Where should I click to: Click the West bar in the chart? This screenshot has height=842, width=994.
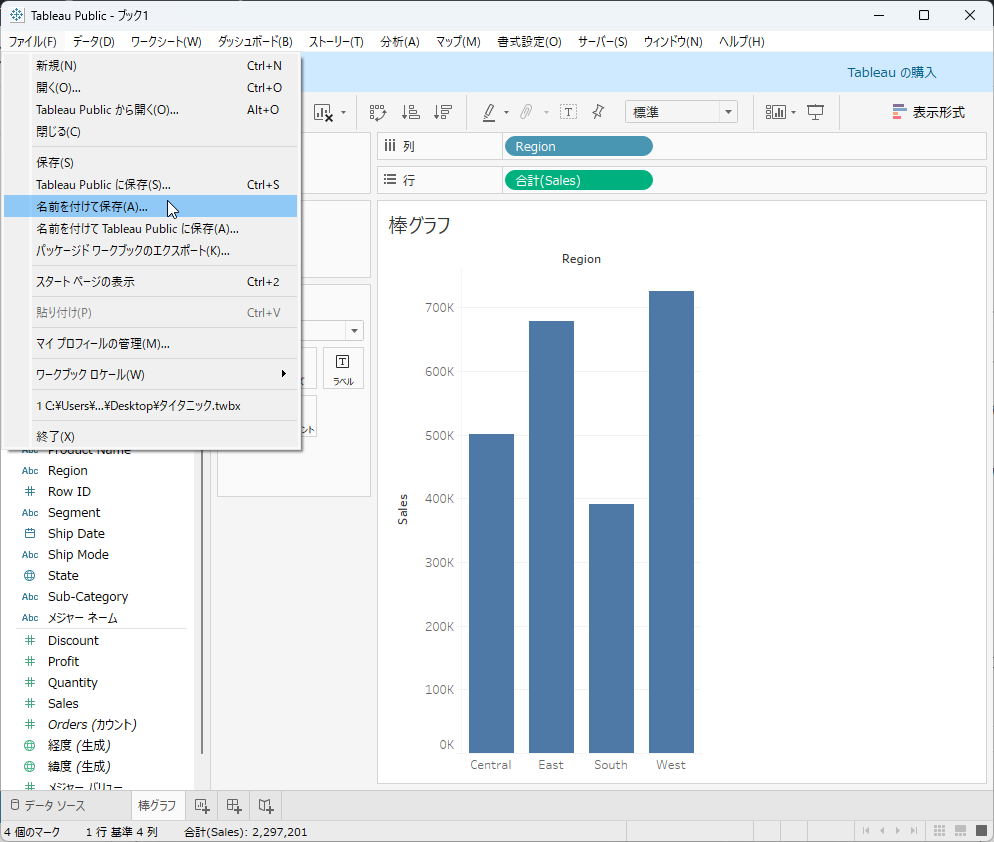pyautogui.click(x=671, y=520)
